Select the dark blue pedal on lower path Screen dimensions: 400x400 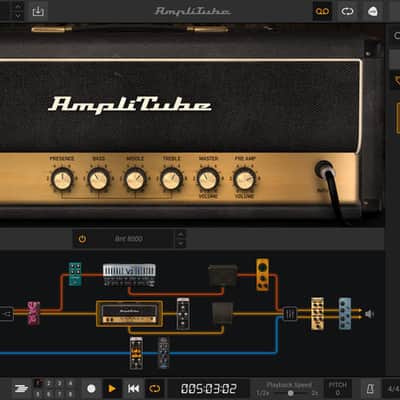(163, 353)
